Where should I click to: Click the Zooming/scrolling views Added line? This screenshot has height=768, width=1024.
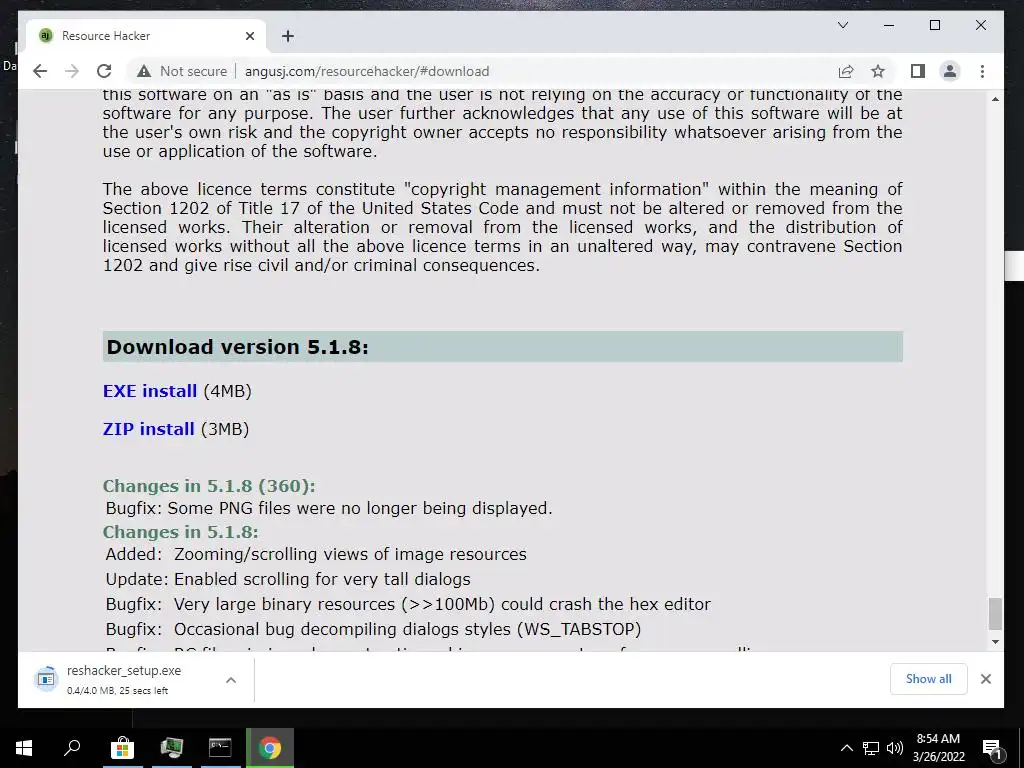point(316,554)
